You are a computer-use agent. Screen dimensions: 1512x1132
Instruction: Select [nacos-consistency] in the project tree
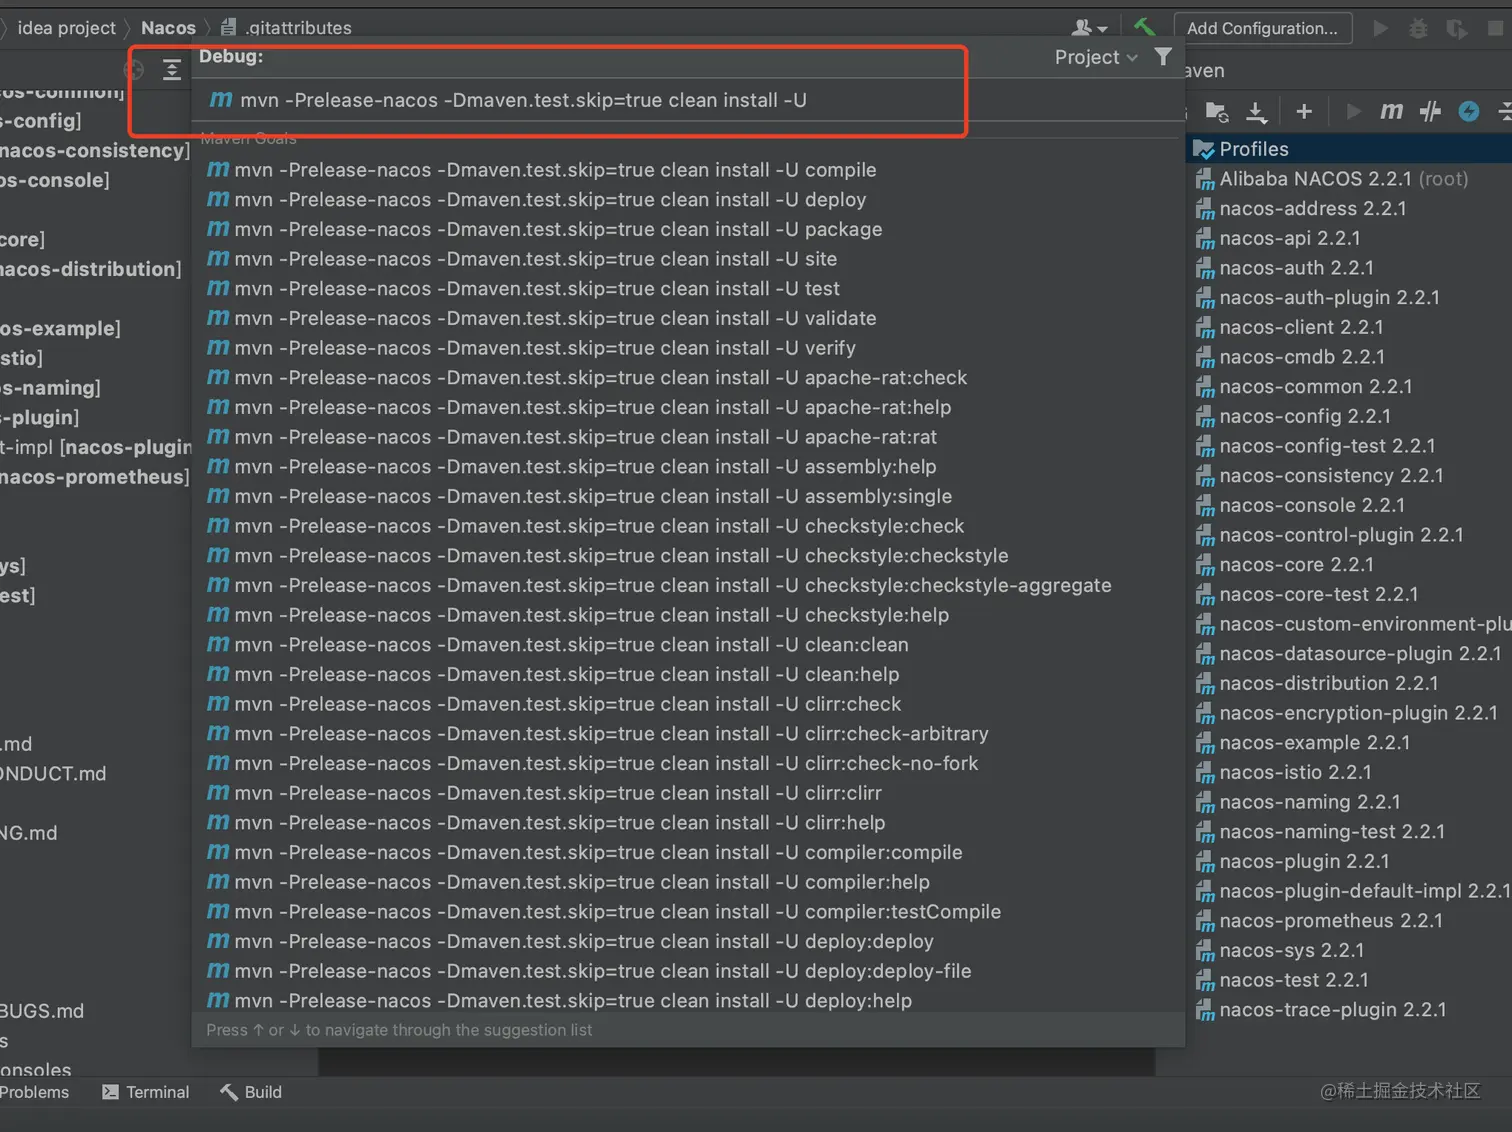click(95, 151)
